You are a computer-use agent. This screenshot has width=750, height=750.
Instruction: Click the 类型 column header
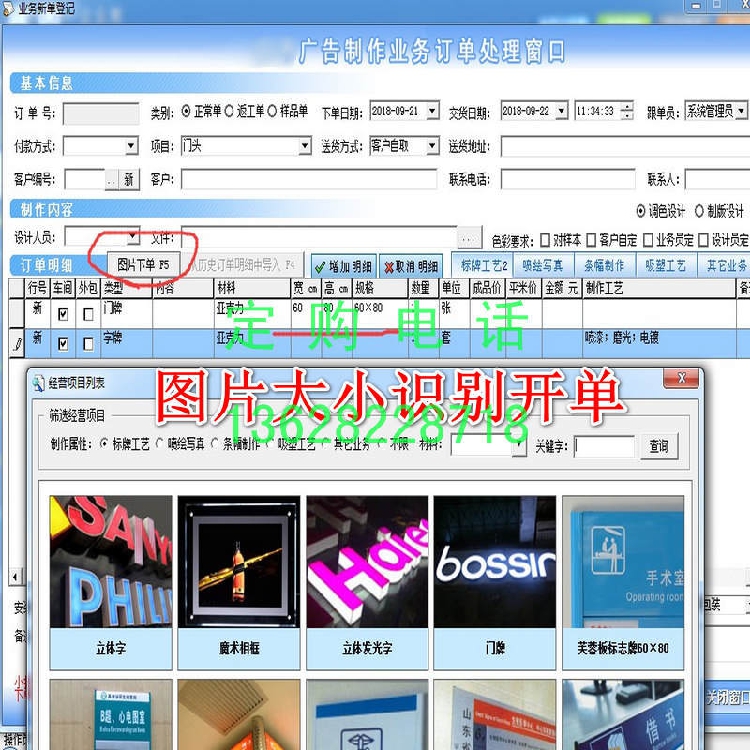(126, 288)
